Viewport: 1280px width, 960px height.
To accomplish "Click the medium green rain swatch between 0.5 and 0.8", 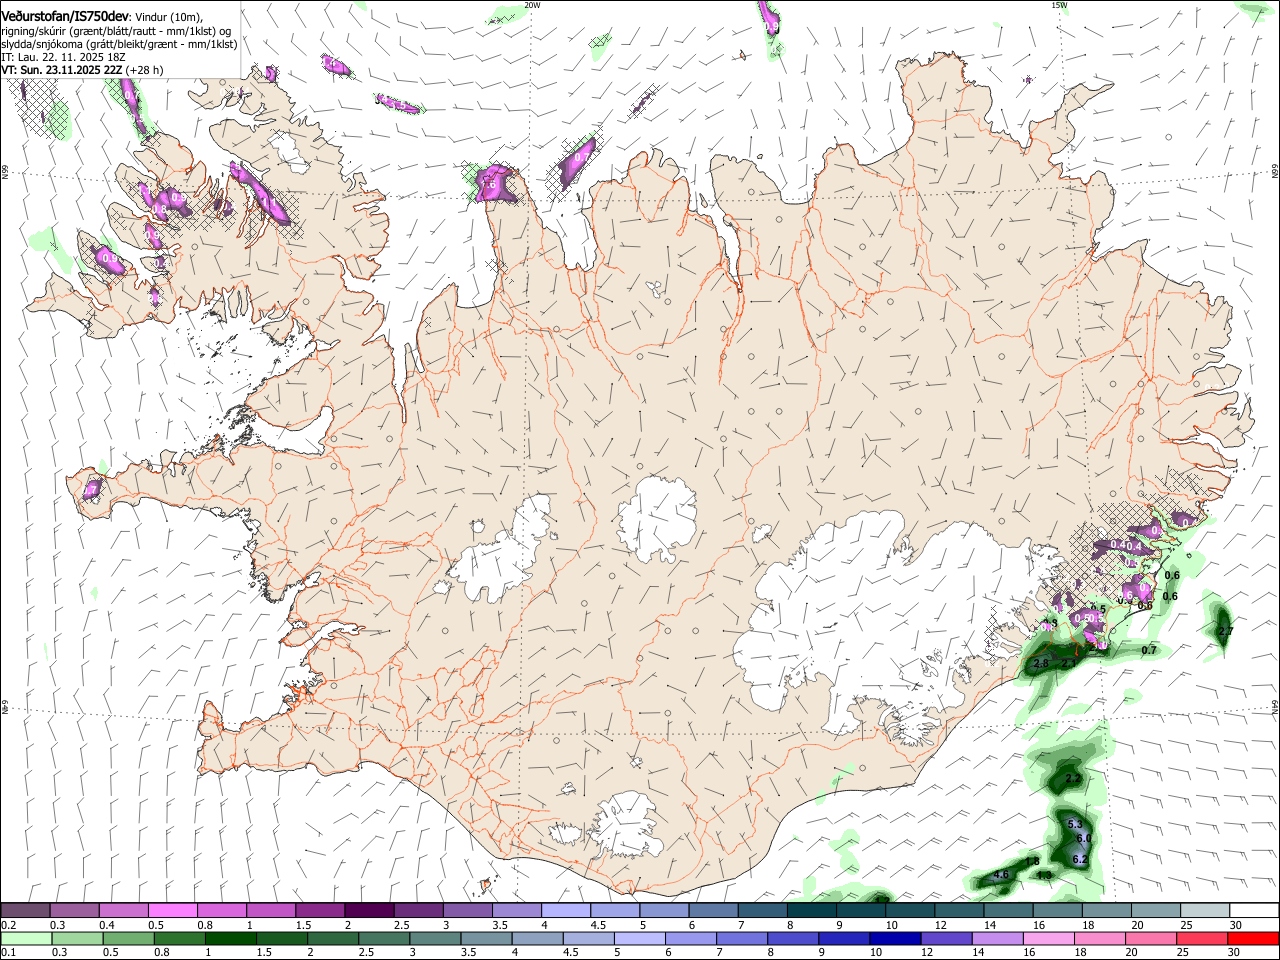I will (x=127, y=938).
